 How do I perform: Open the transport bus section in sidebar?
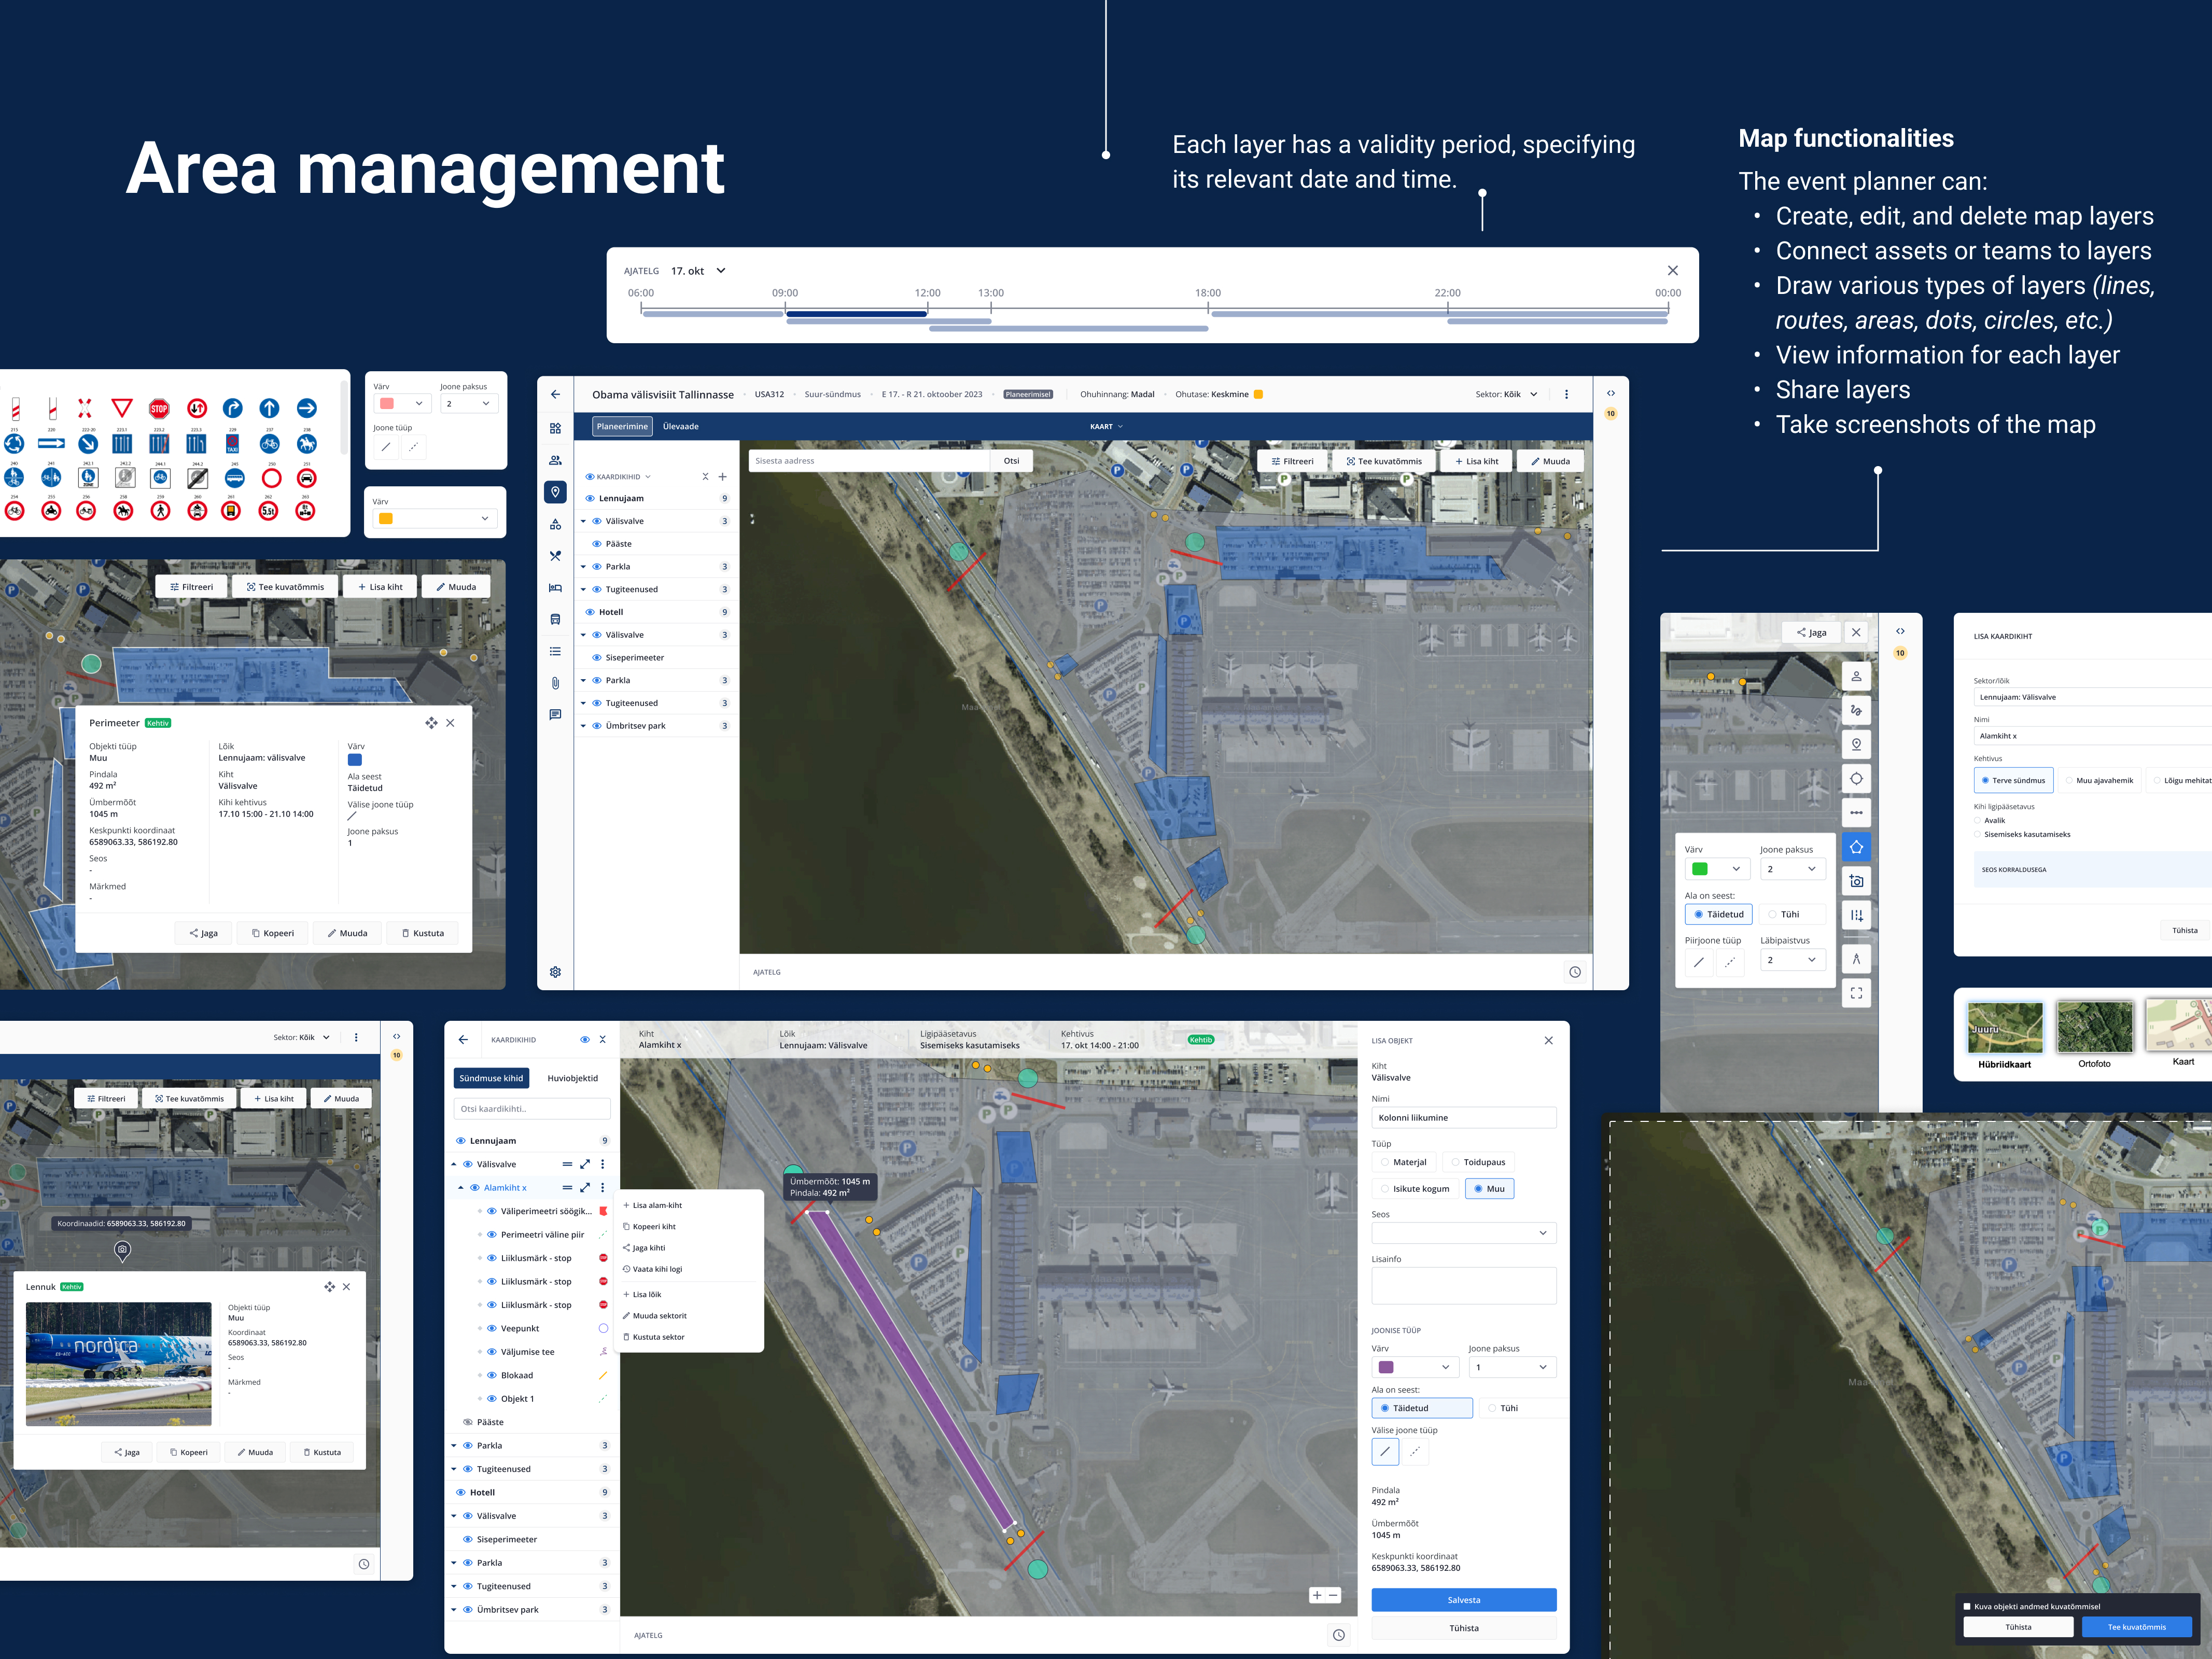[x=555, y=620]
